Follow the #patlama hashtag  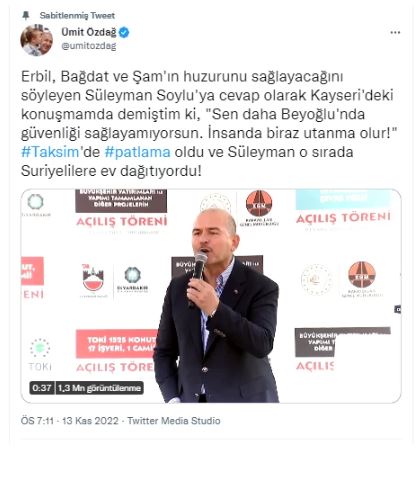coord(137,152)
